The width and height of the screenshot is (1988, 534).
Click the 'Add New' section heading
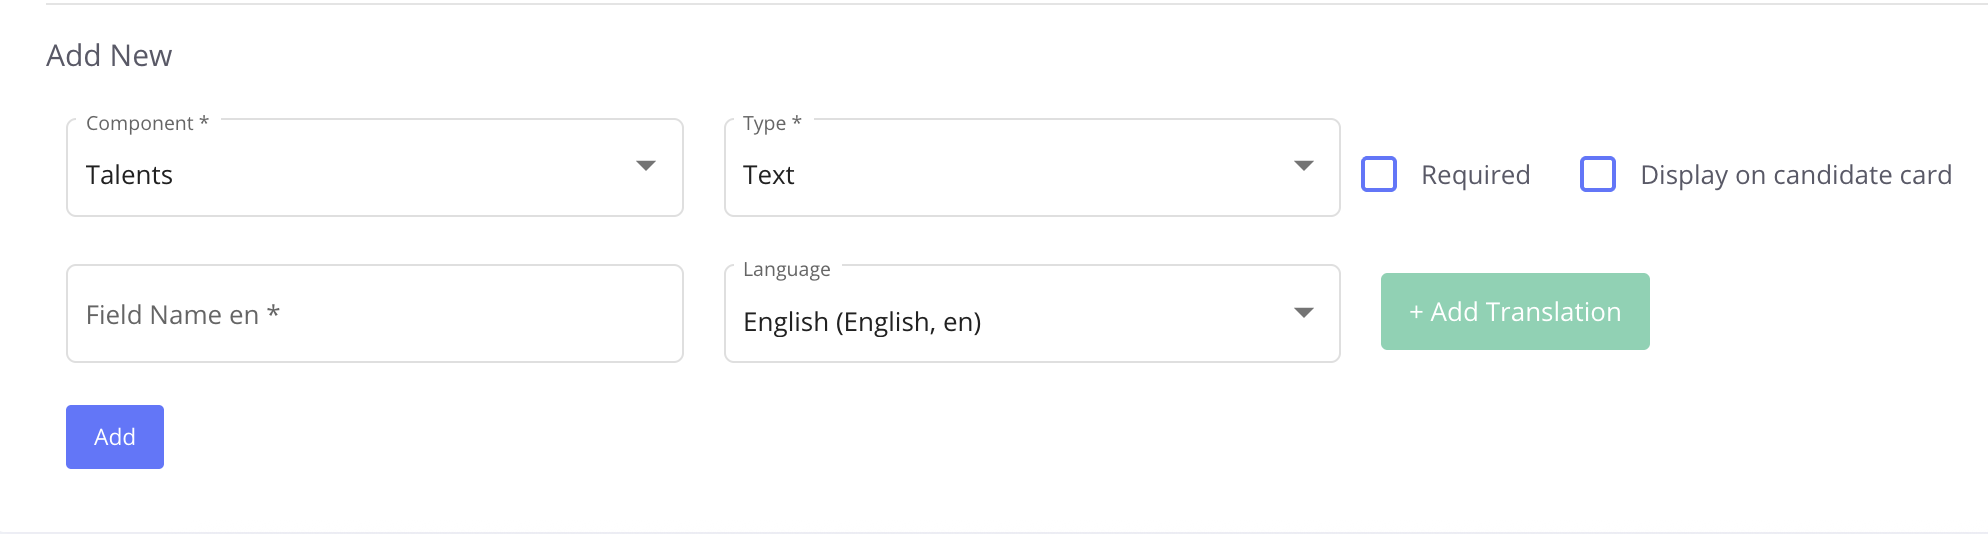click(109, 56)
